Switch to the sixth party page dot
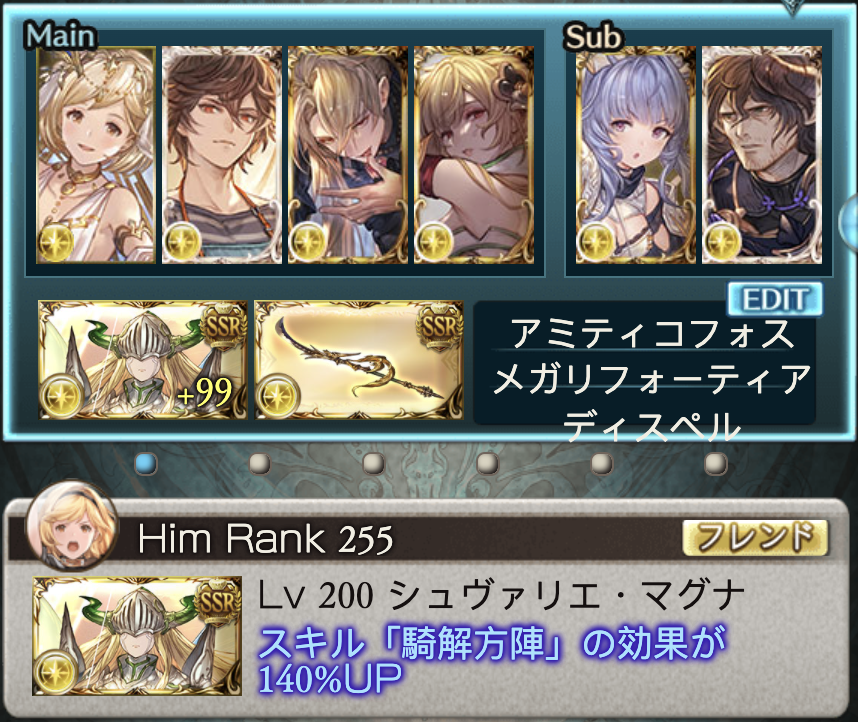The height and width of the screenshot is (722, 858). tap(716, 464)
